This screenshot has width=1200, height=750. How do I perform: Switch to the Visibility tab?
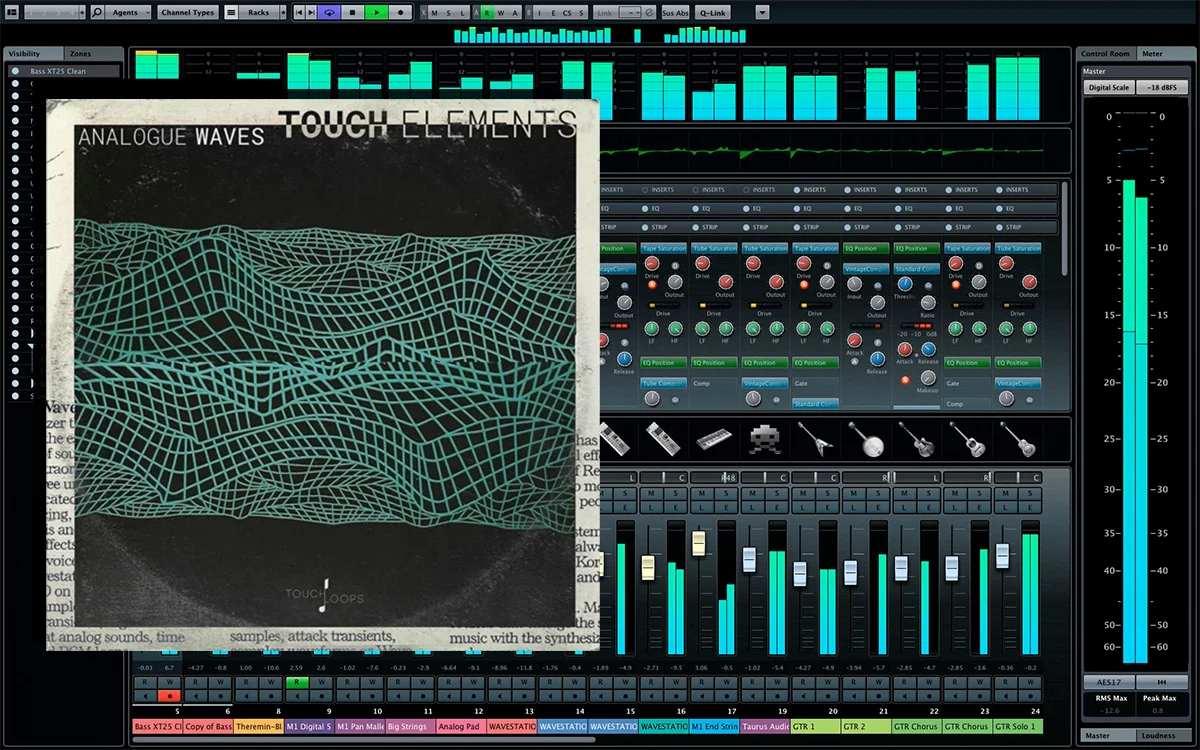33,53
